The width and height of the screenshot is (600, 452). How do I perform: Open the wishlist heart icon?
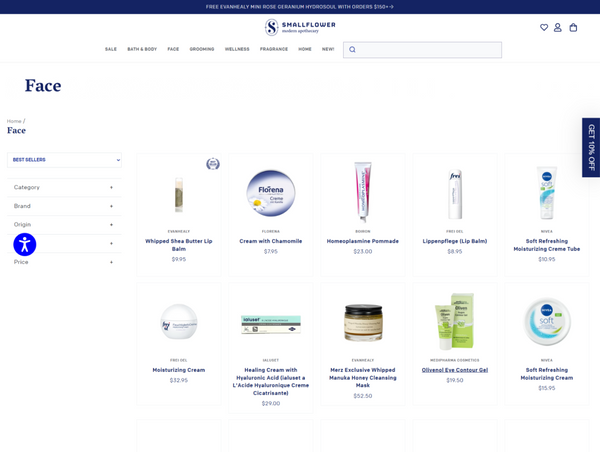click(544, 28)
